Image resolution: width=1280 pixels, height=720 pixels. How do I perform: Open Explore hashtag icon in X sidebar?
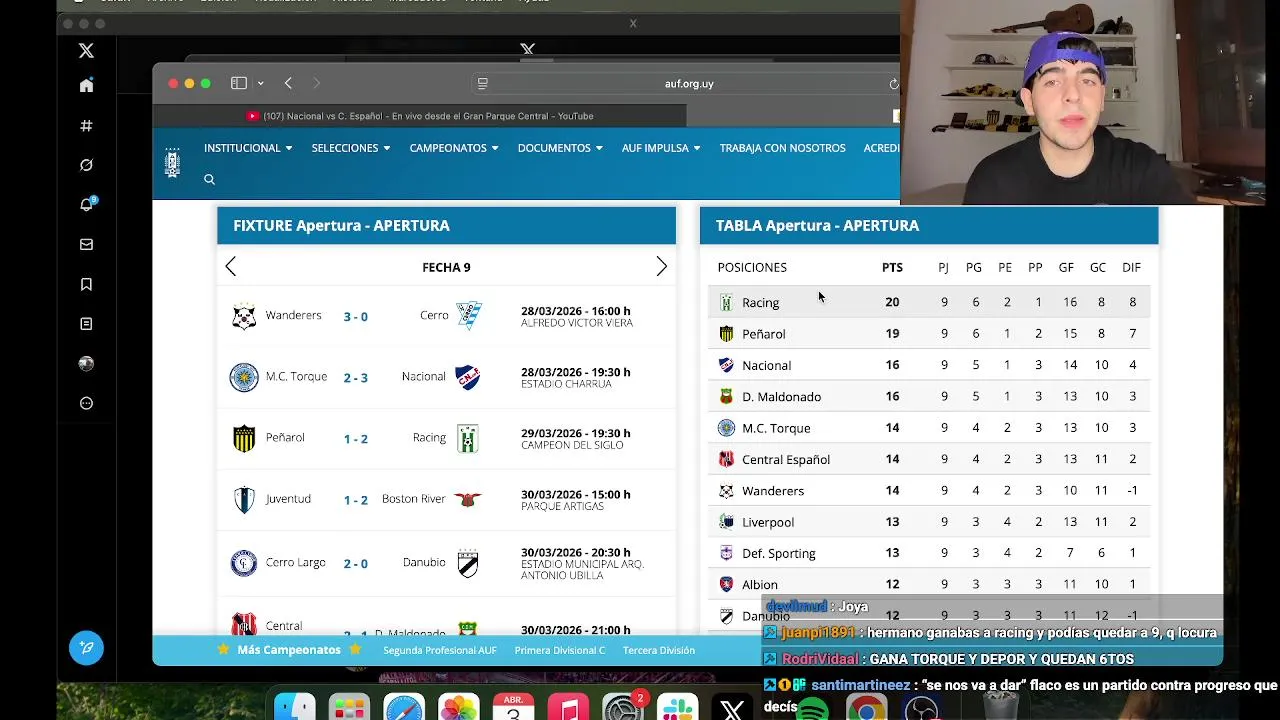click(x=86, y=126)
